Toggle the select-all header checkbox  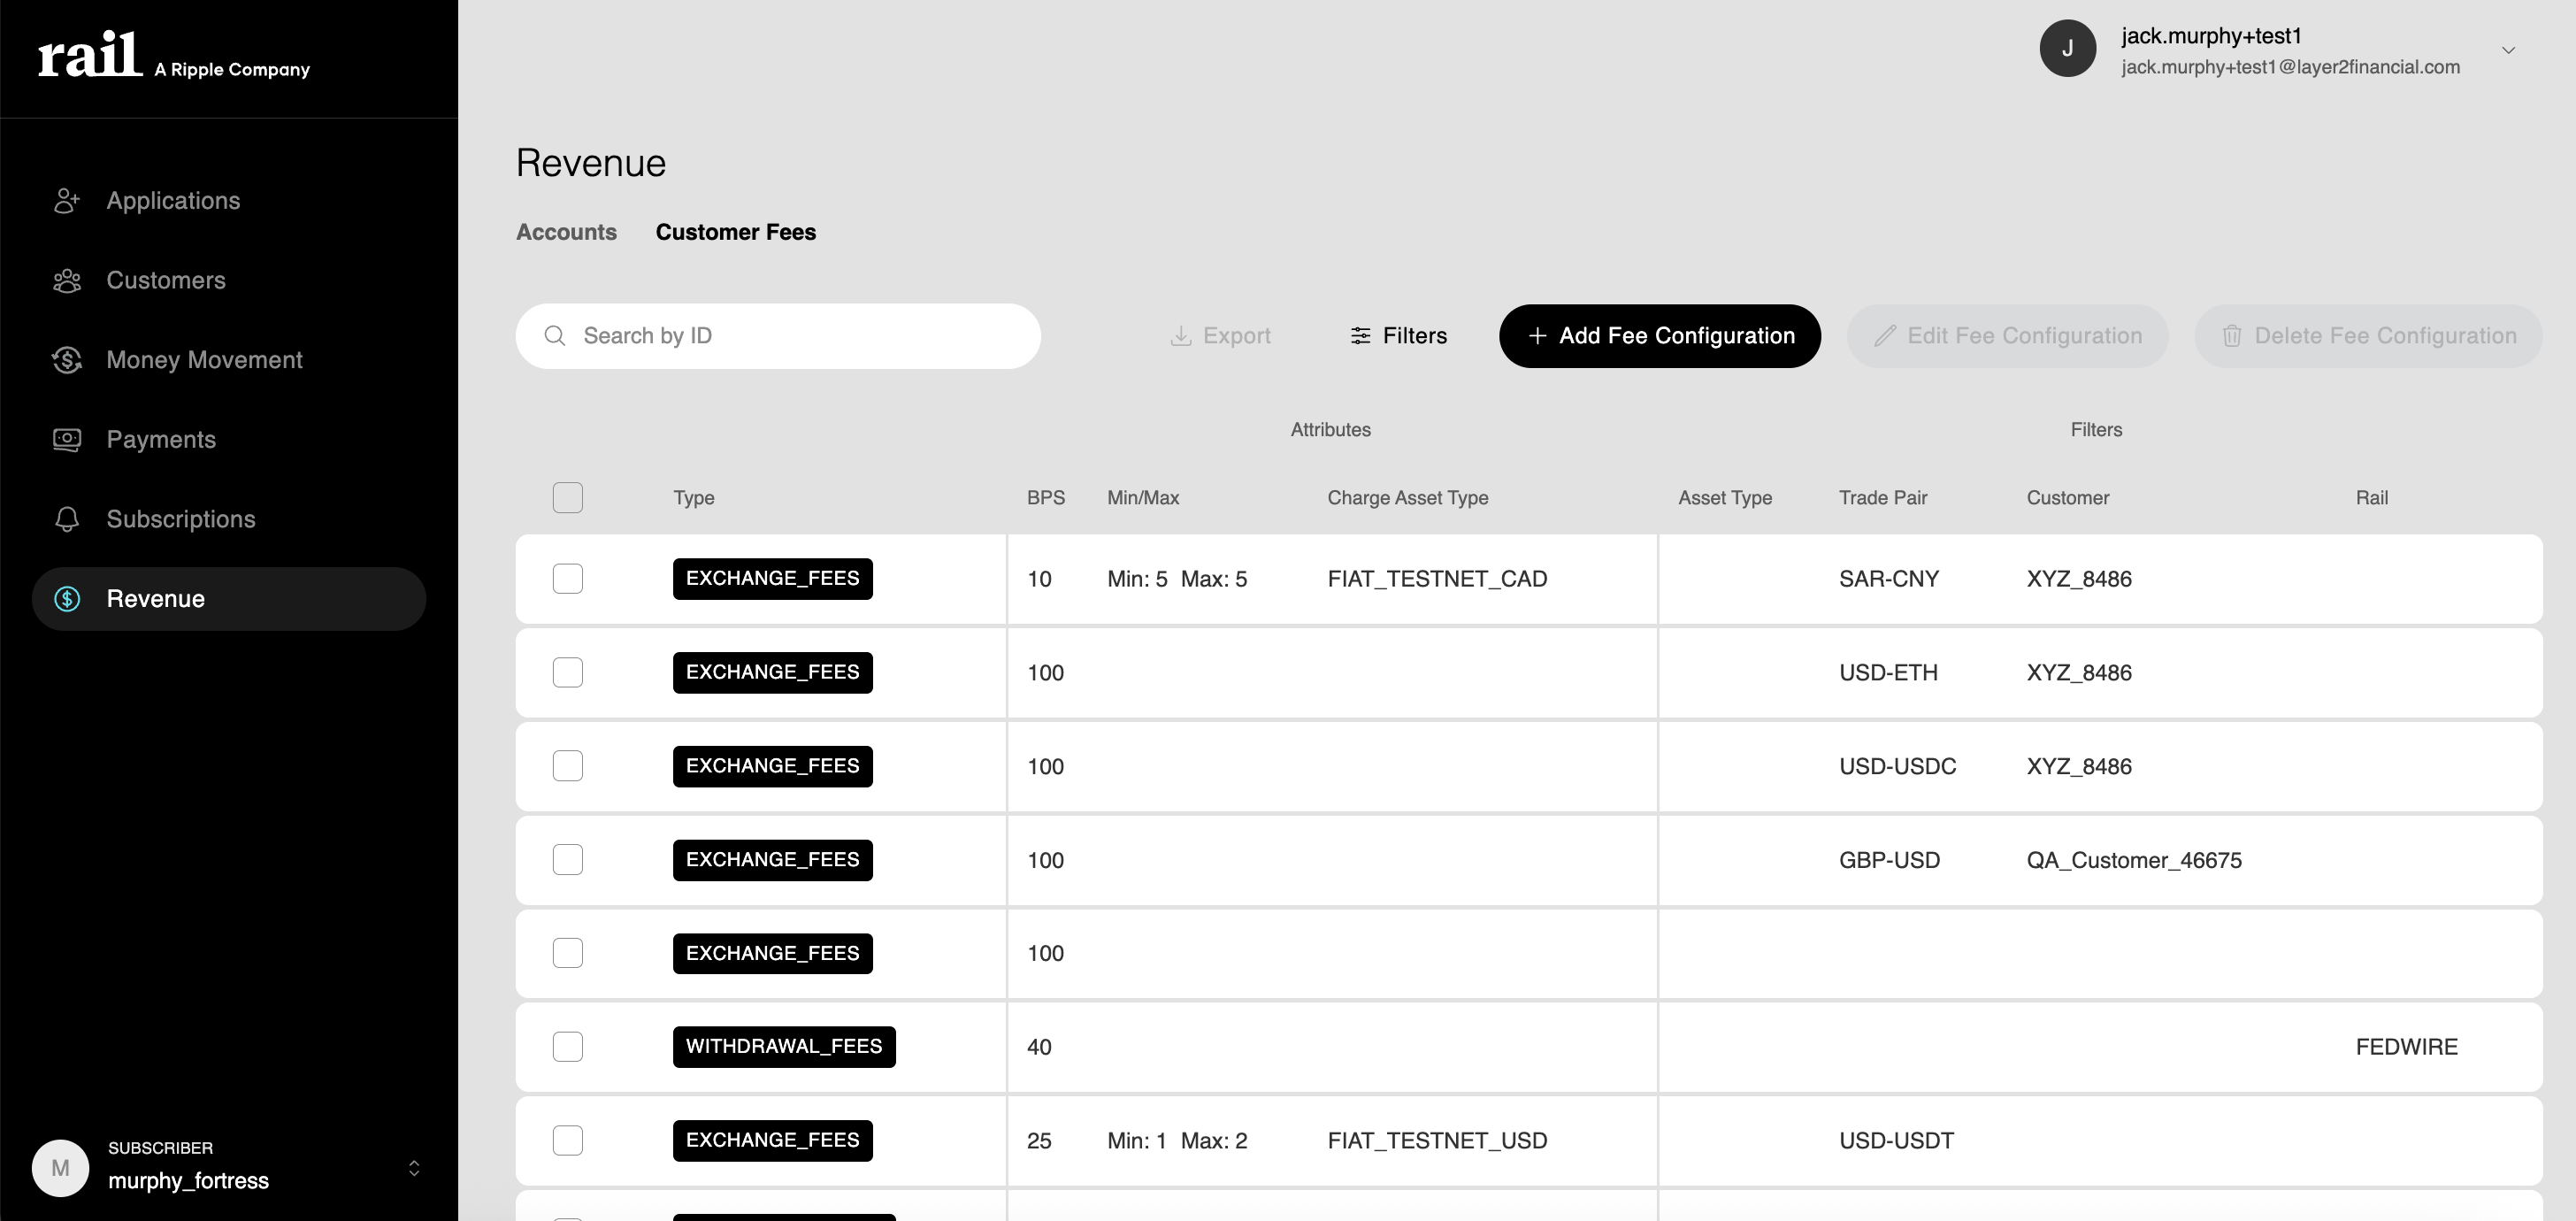(567, 498)
